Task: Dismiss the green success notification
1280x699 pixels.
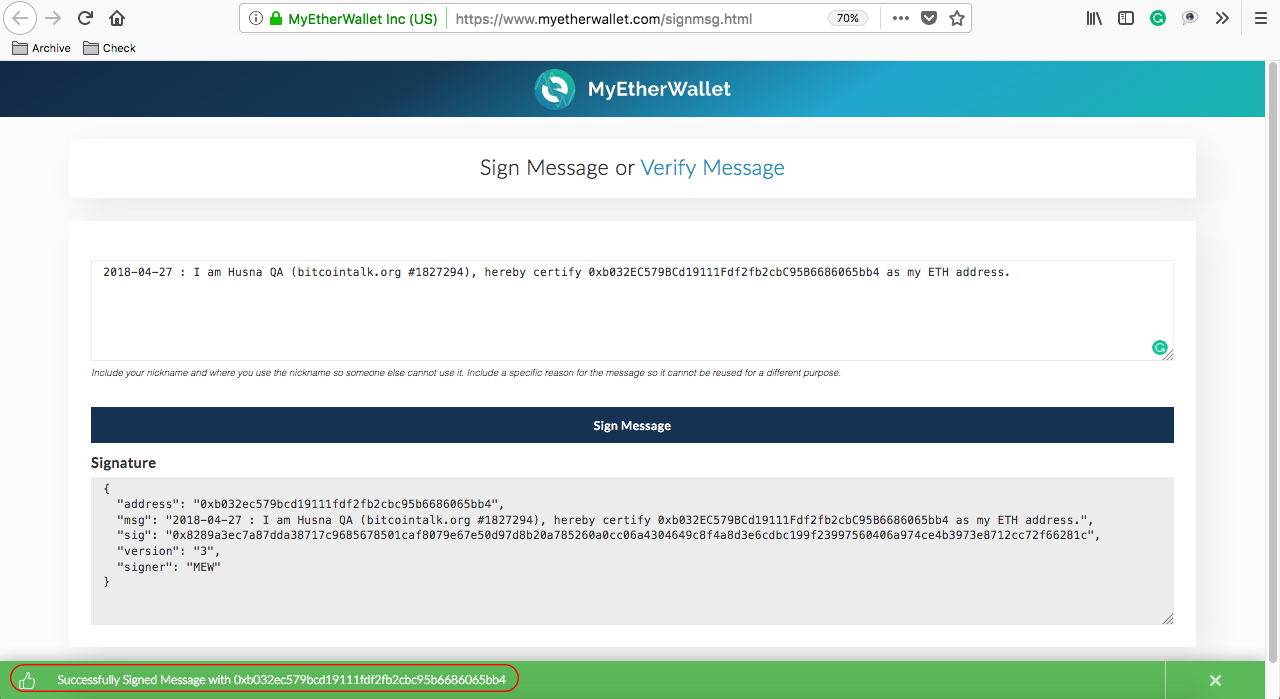Action: coord(1215,680)
